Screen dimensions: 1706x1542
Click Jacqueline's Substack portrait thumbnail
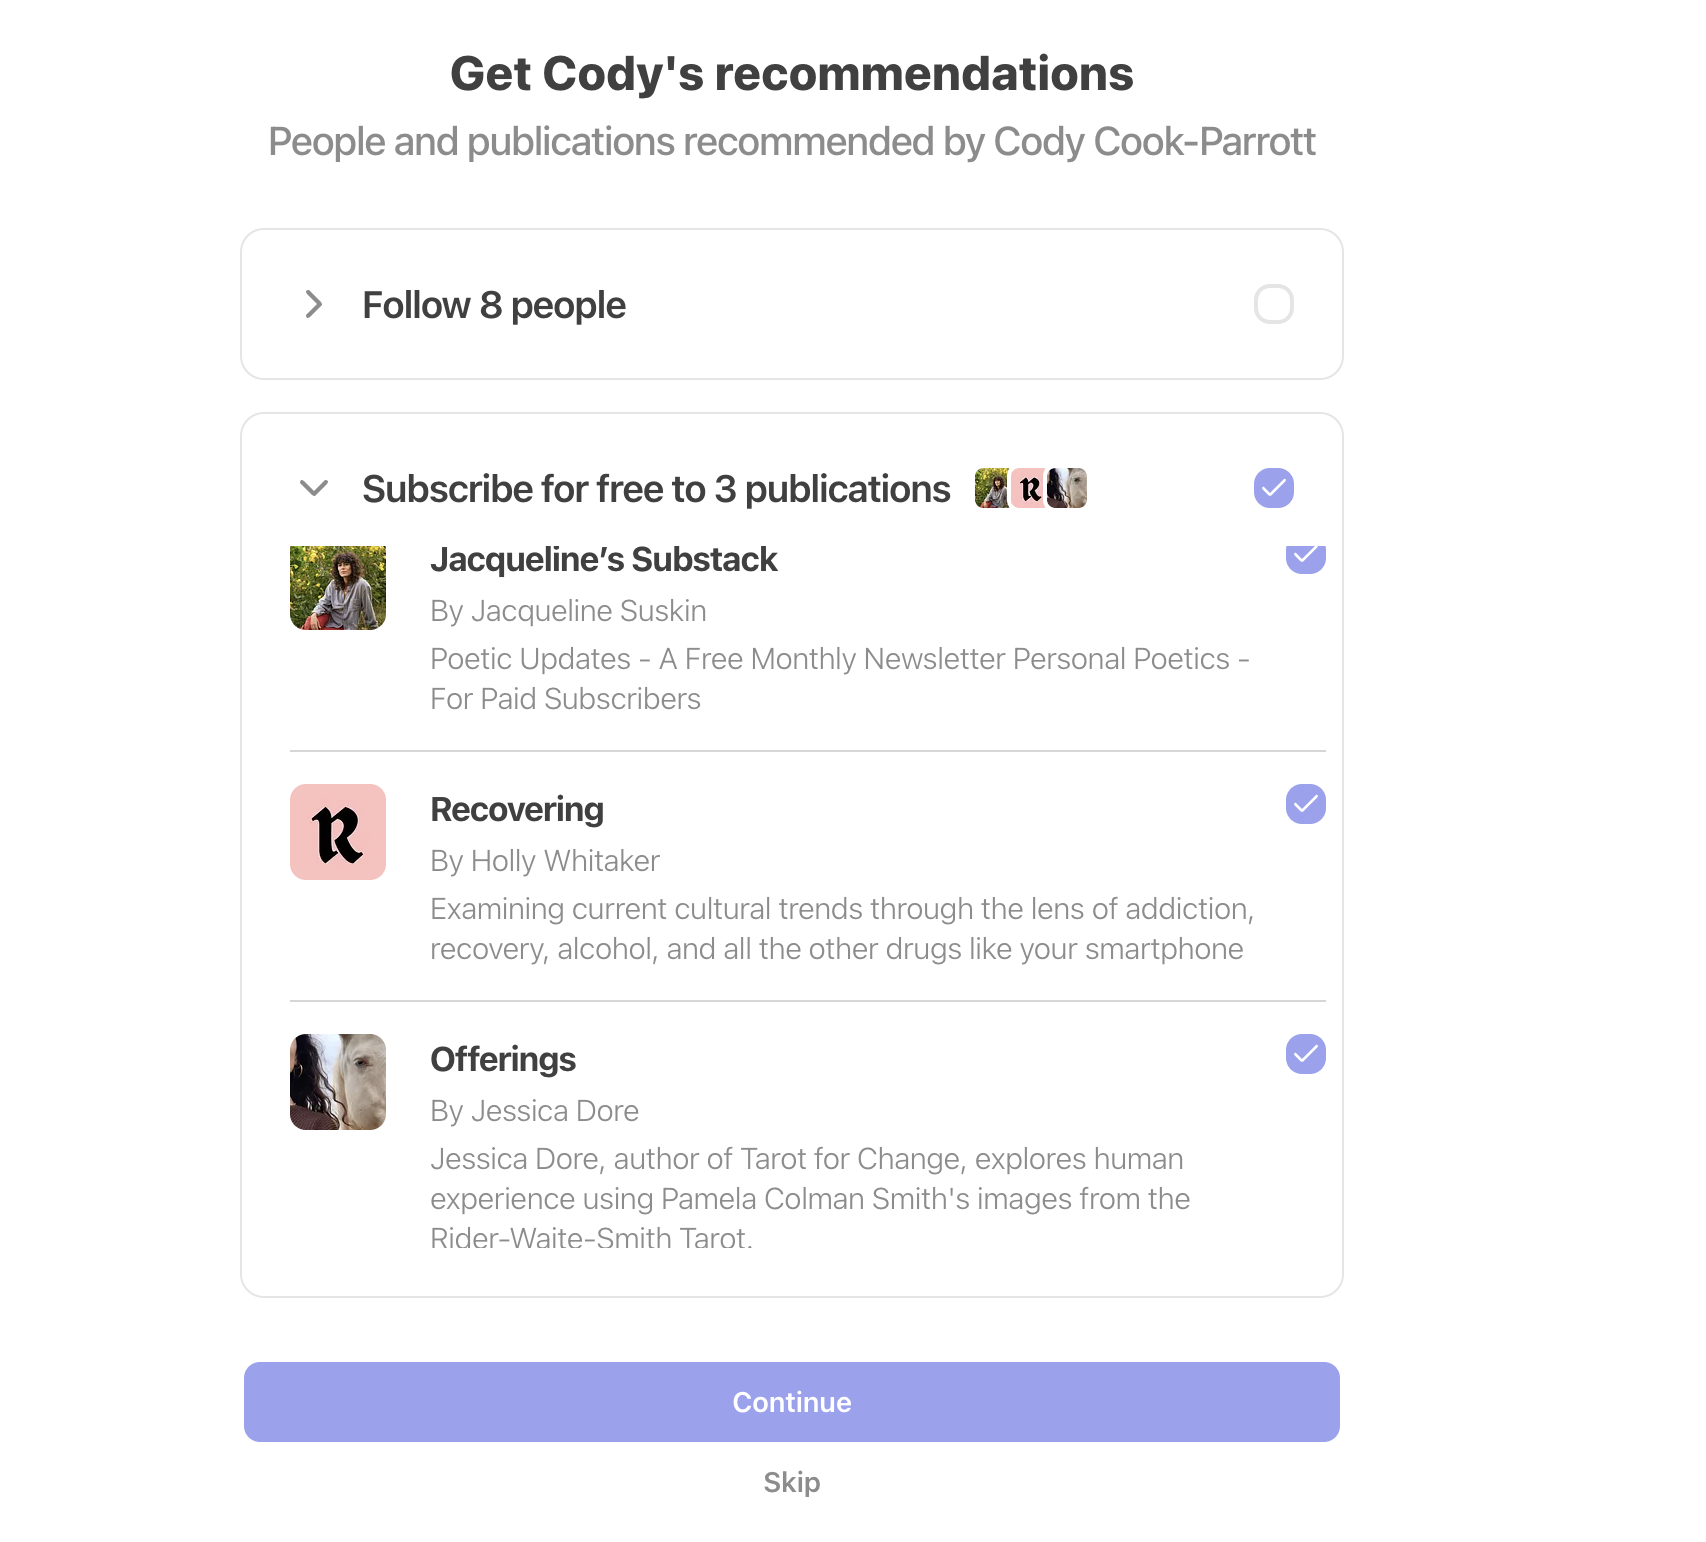click(338, 587)
